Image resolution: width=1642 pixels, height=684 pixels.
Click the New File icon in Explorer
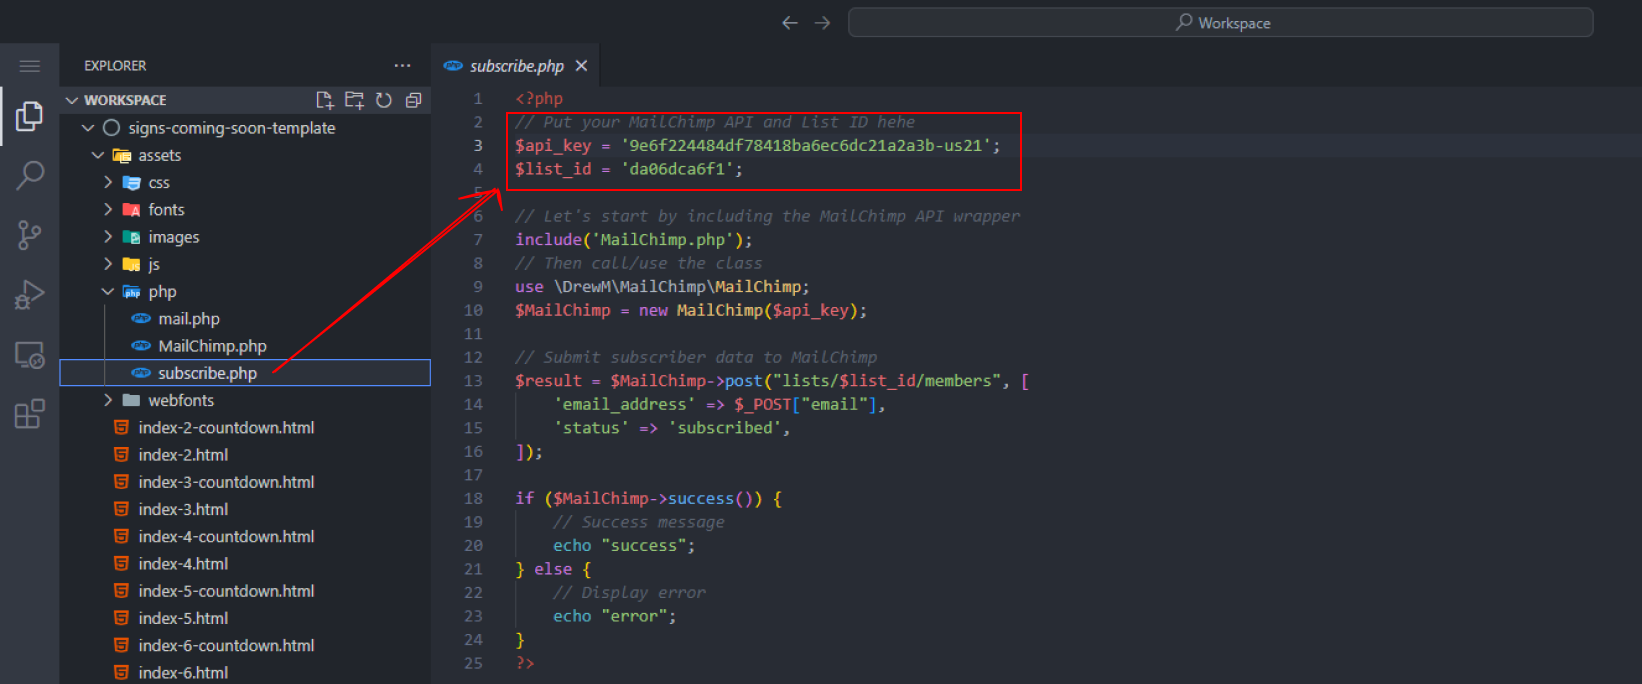[324, 100]
